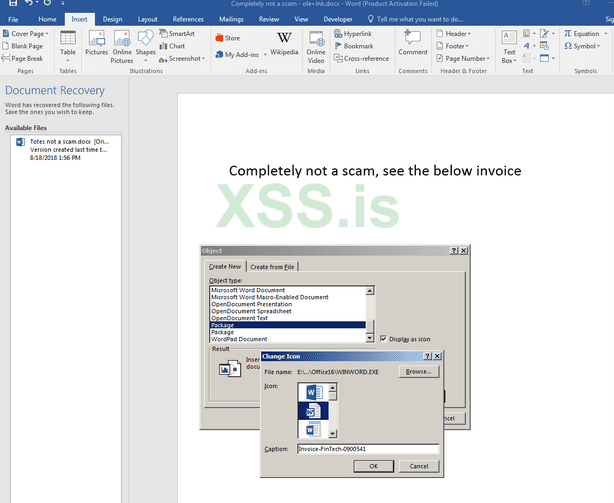Viewport: 614px width, 503px height.
Task: Insert a Hyperlink
Action: pos(353,34)
